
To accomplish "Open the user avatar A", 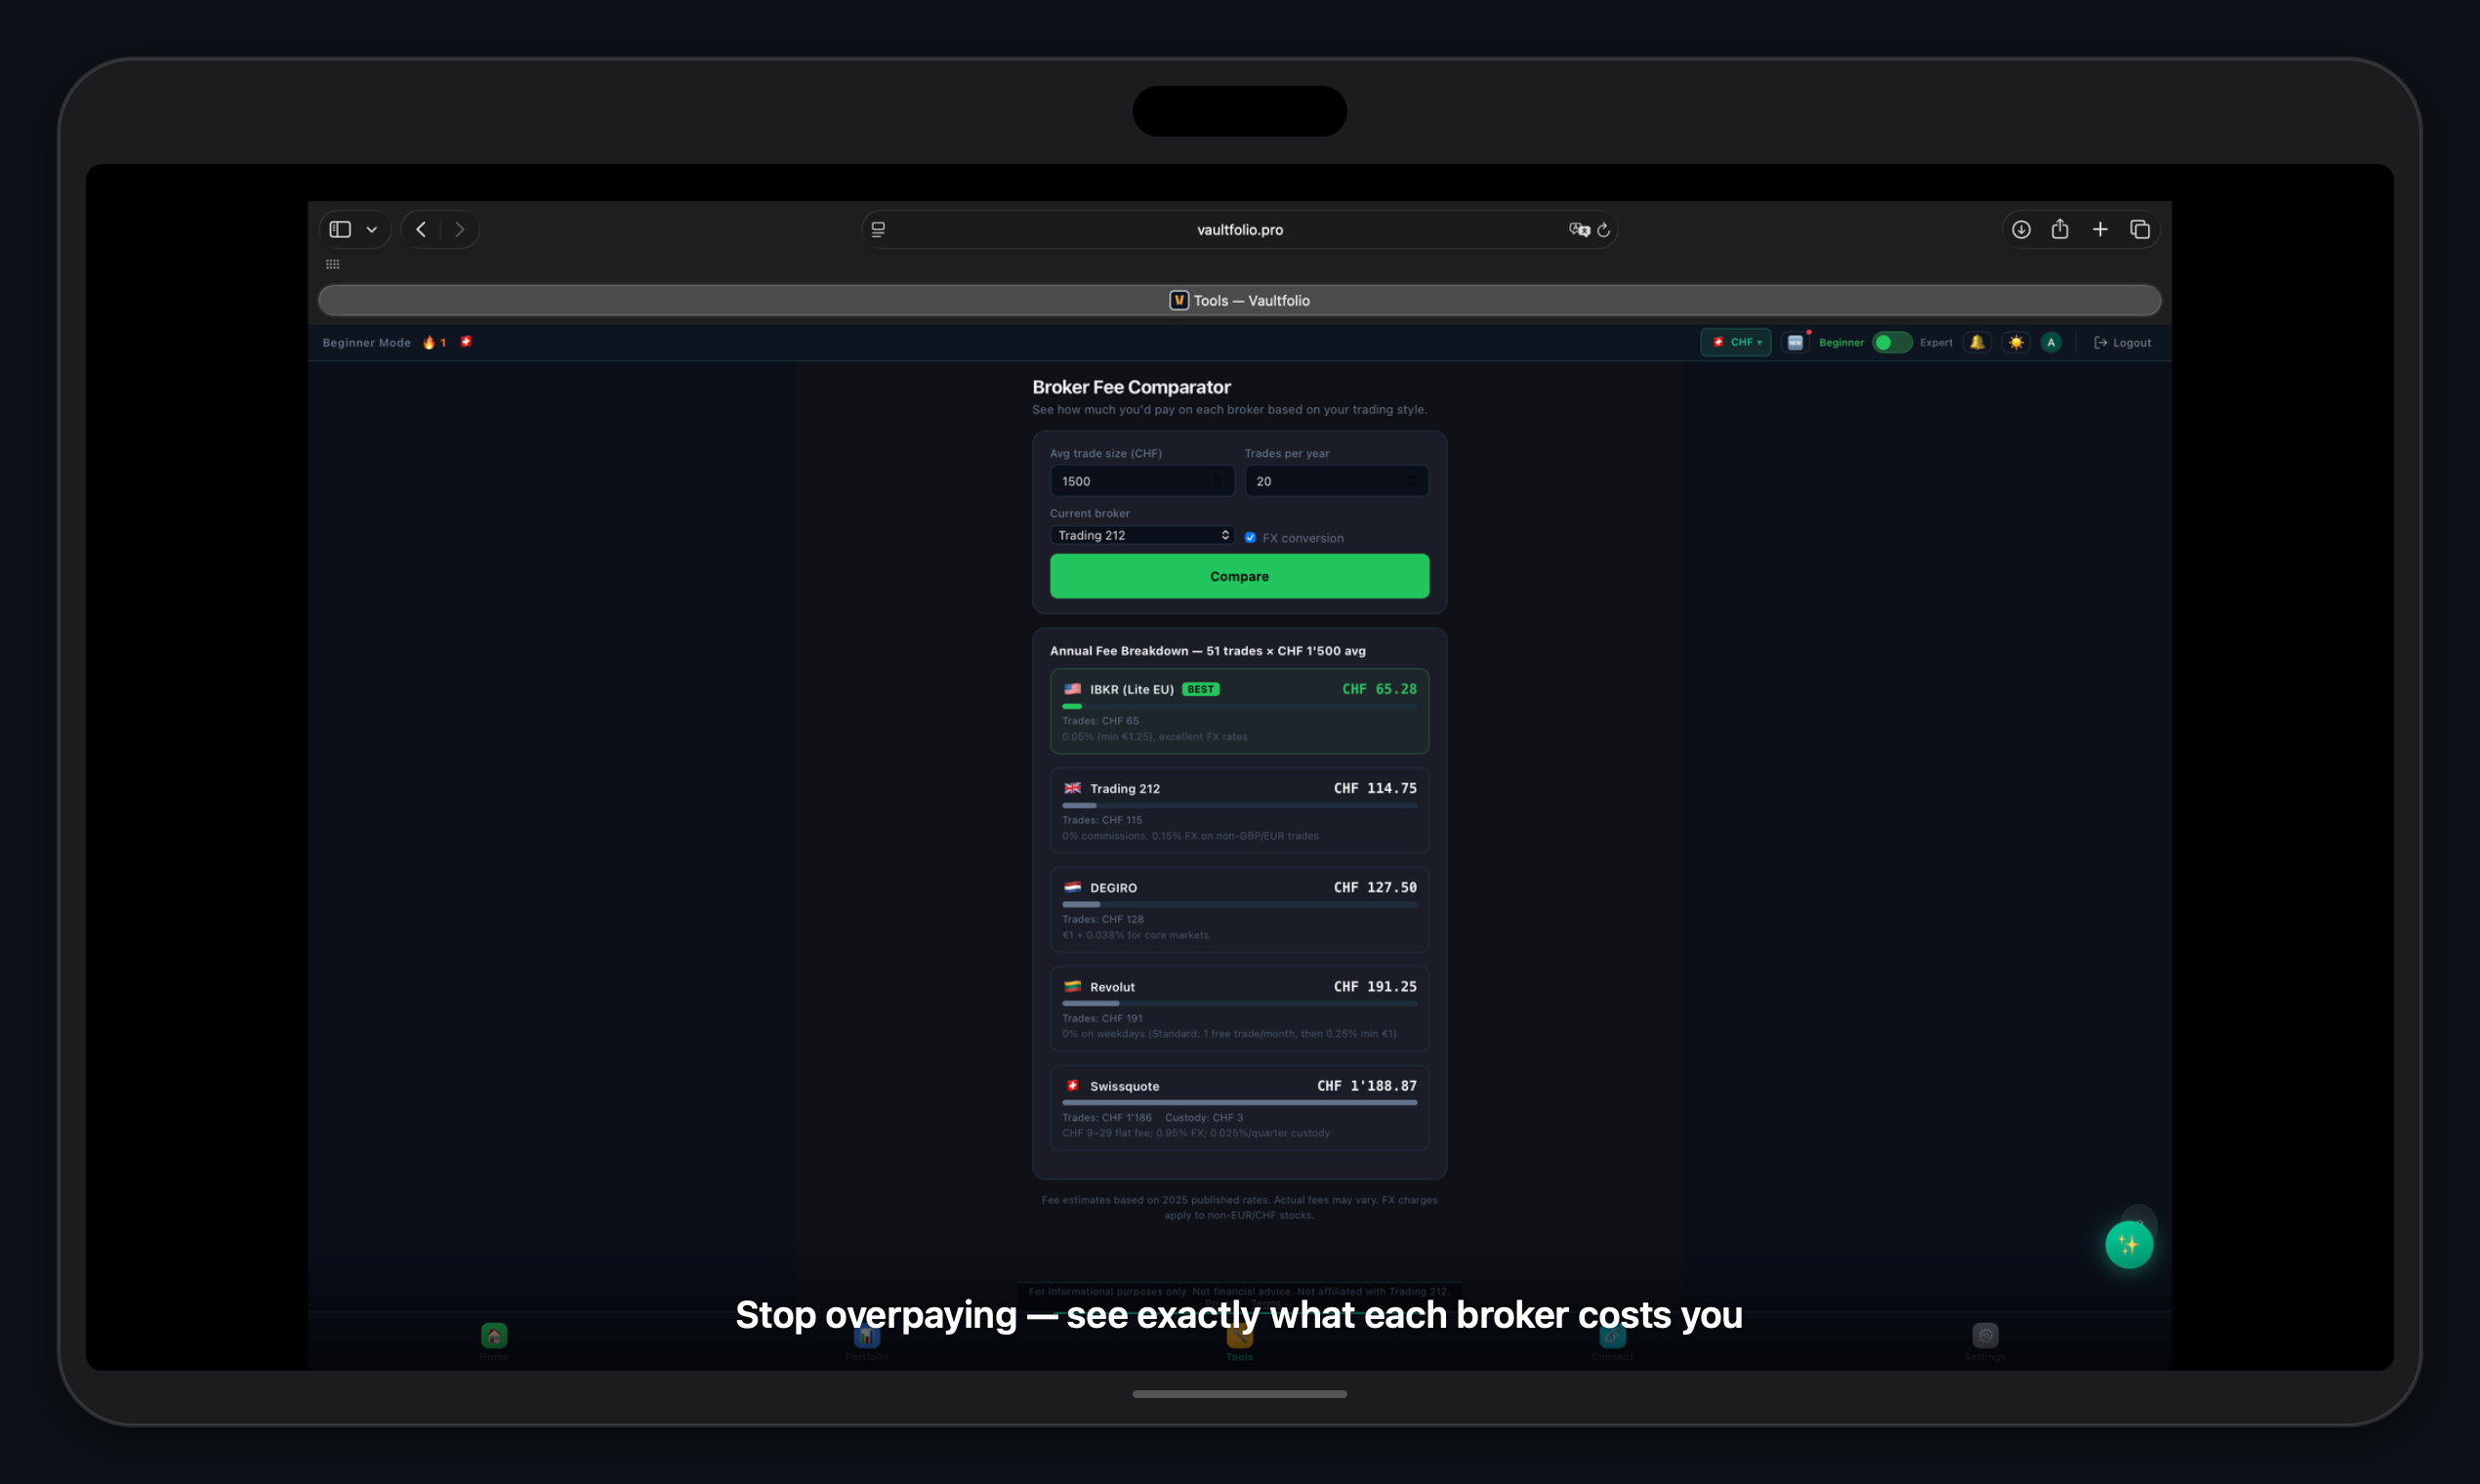I will pyautogui.click(x=2051, y=342).
